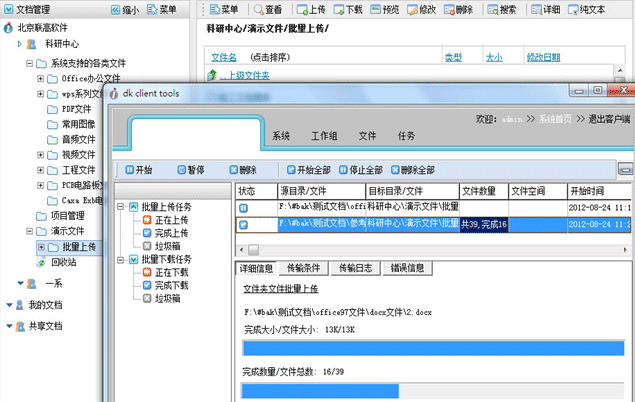Collapse the 批量上传任务 tree node
This screenshot has height=402, width=635.
click(122, 207)
